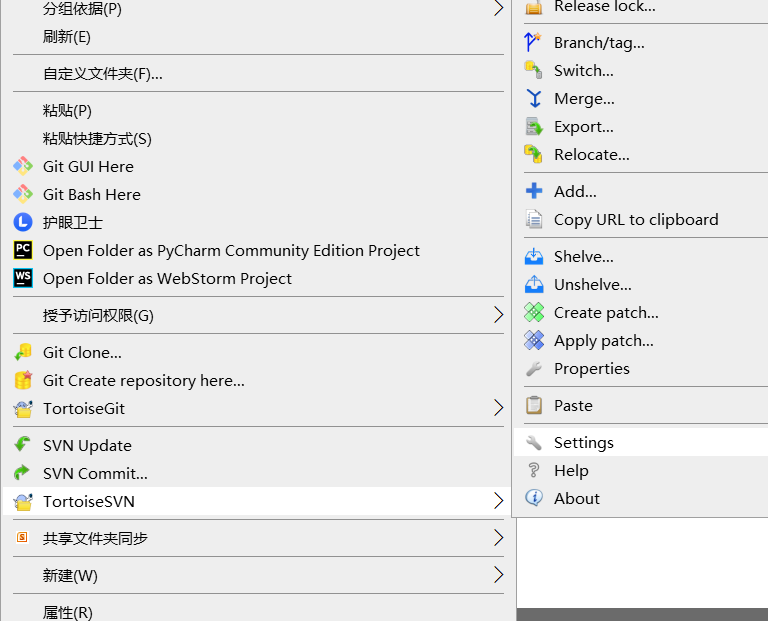Viewport: 768px width, 621px height.
Task: Click the Relocate icon
Action: pos(533,154)
